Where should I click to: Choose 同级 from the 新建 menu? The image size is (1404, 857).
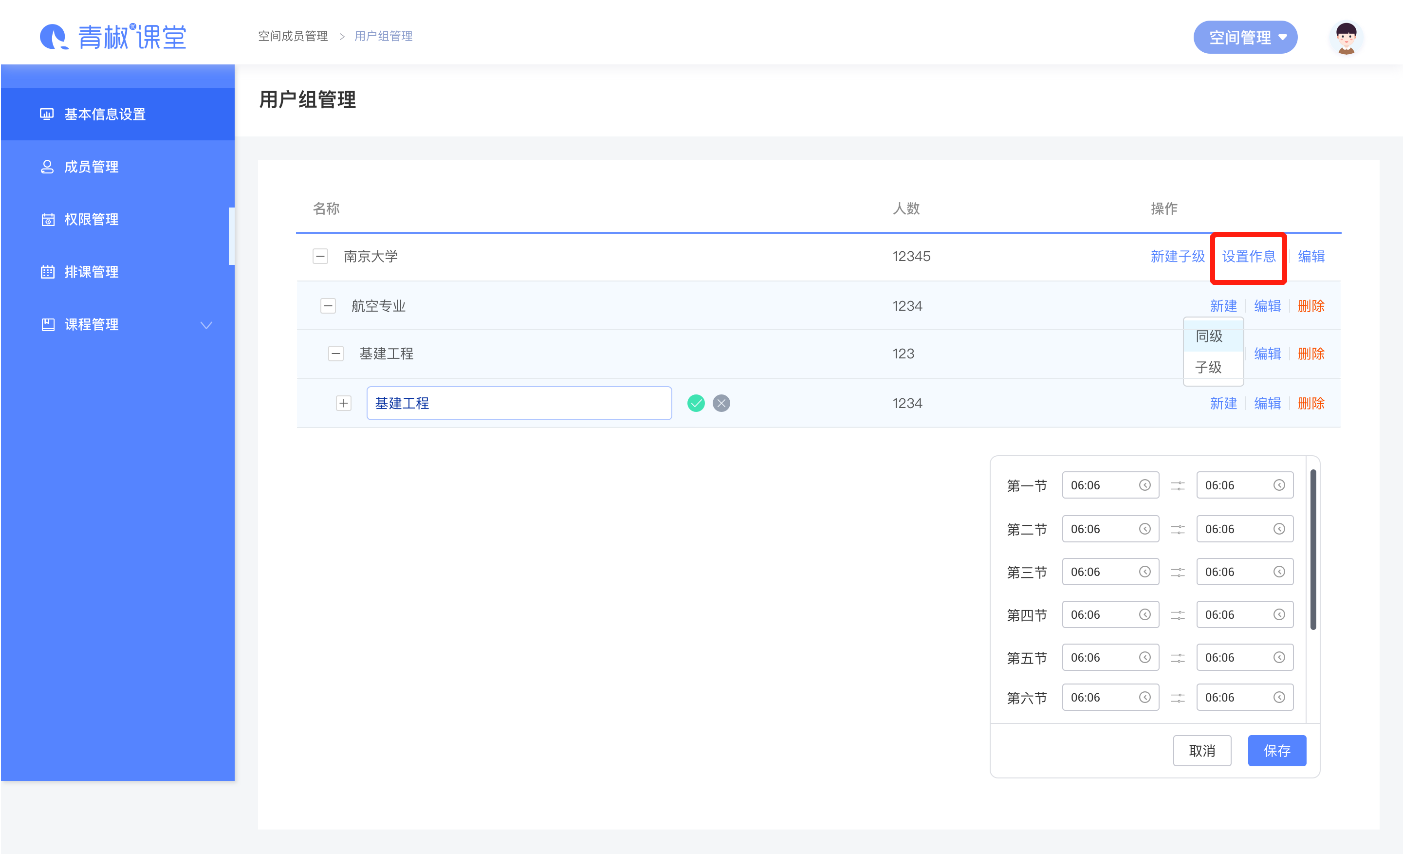point(1213,336)
